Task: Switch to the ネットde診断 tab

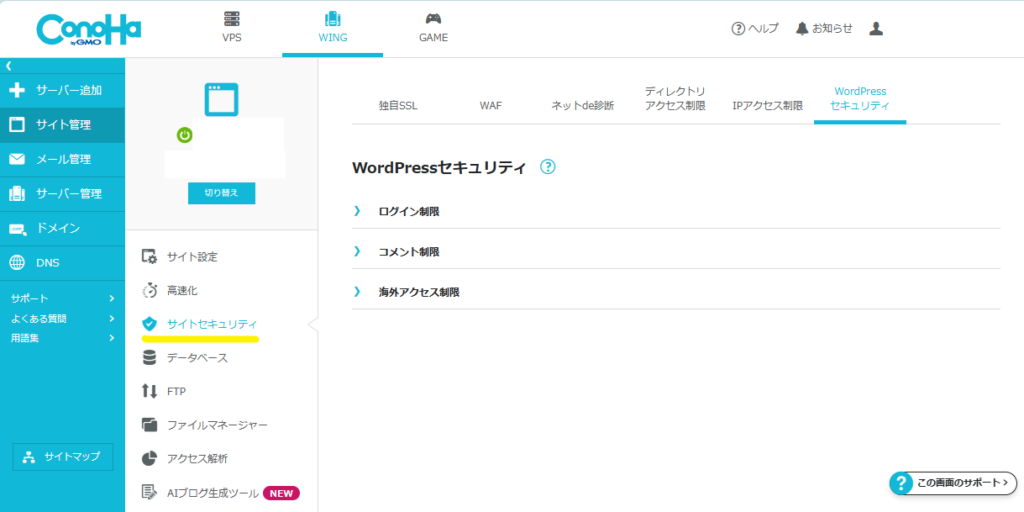Action: tap(583, 106)
